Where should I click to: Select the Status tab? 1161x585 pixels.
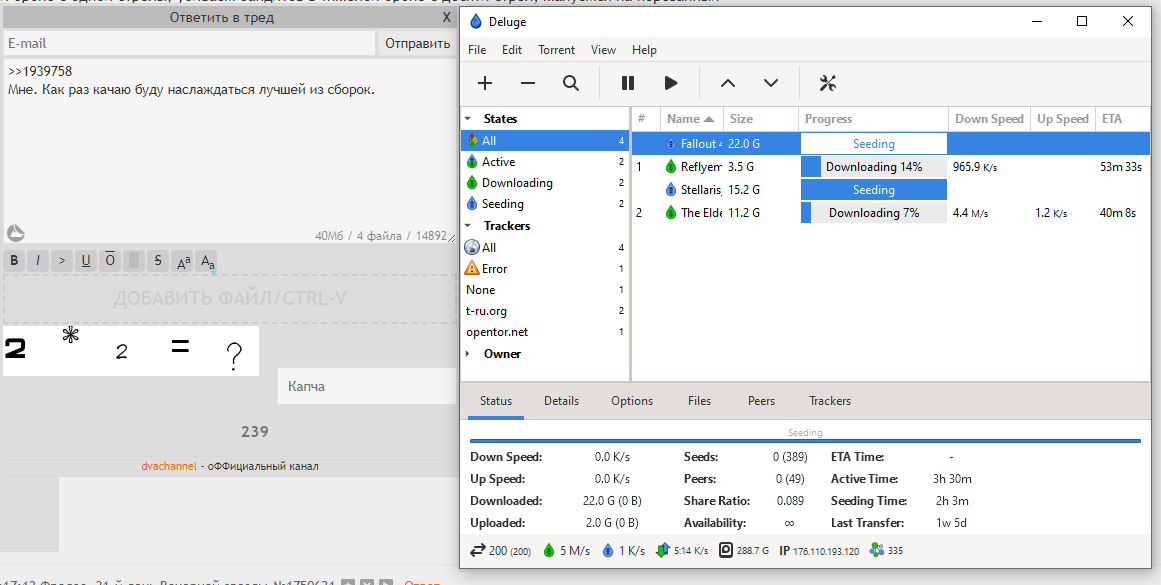[x=495, y=401]
